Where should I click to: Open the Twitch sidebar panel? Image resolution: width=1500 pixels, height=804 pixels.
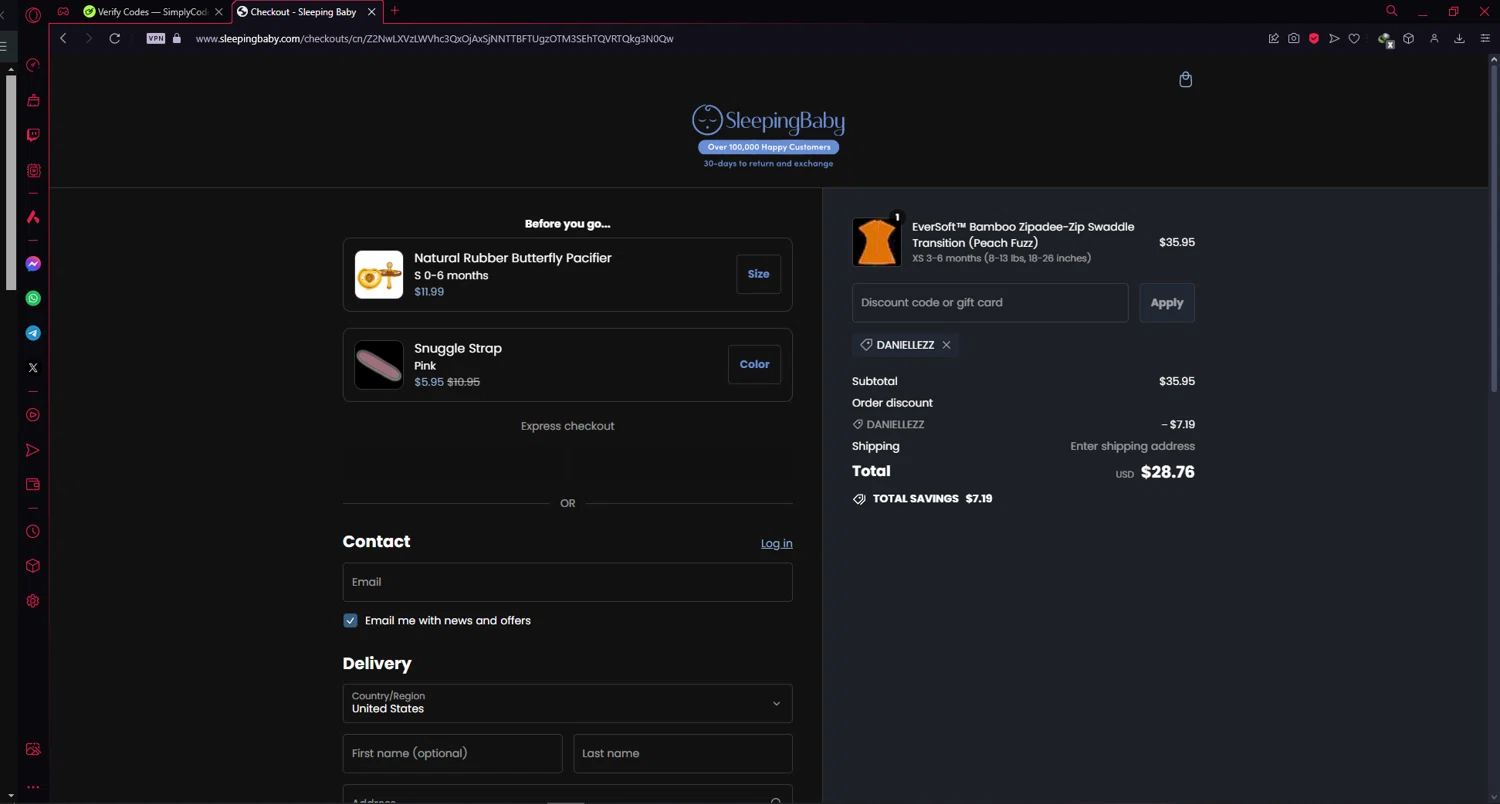33,135
